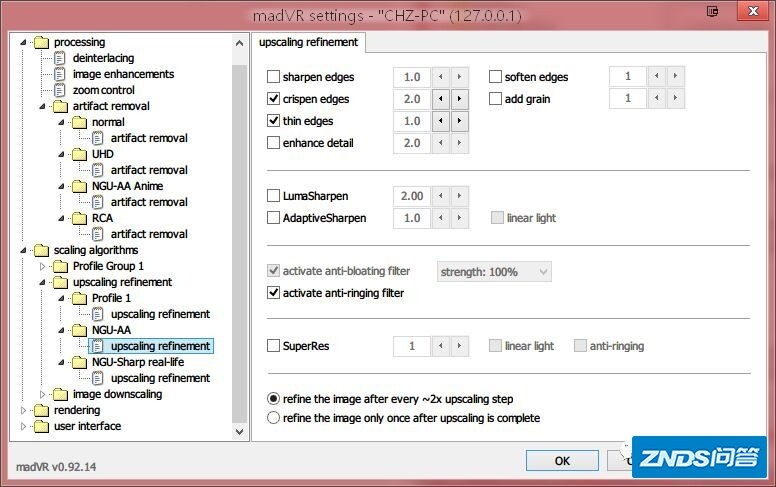Image resolution: width=776 pixels, height=487 pixels.
Task: Open artifact removal under RCA
Action: pos(149,234)
